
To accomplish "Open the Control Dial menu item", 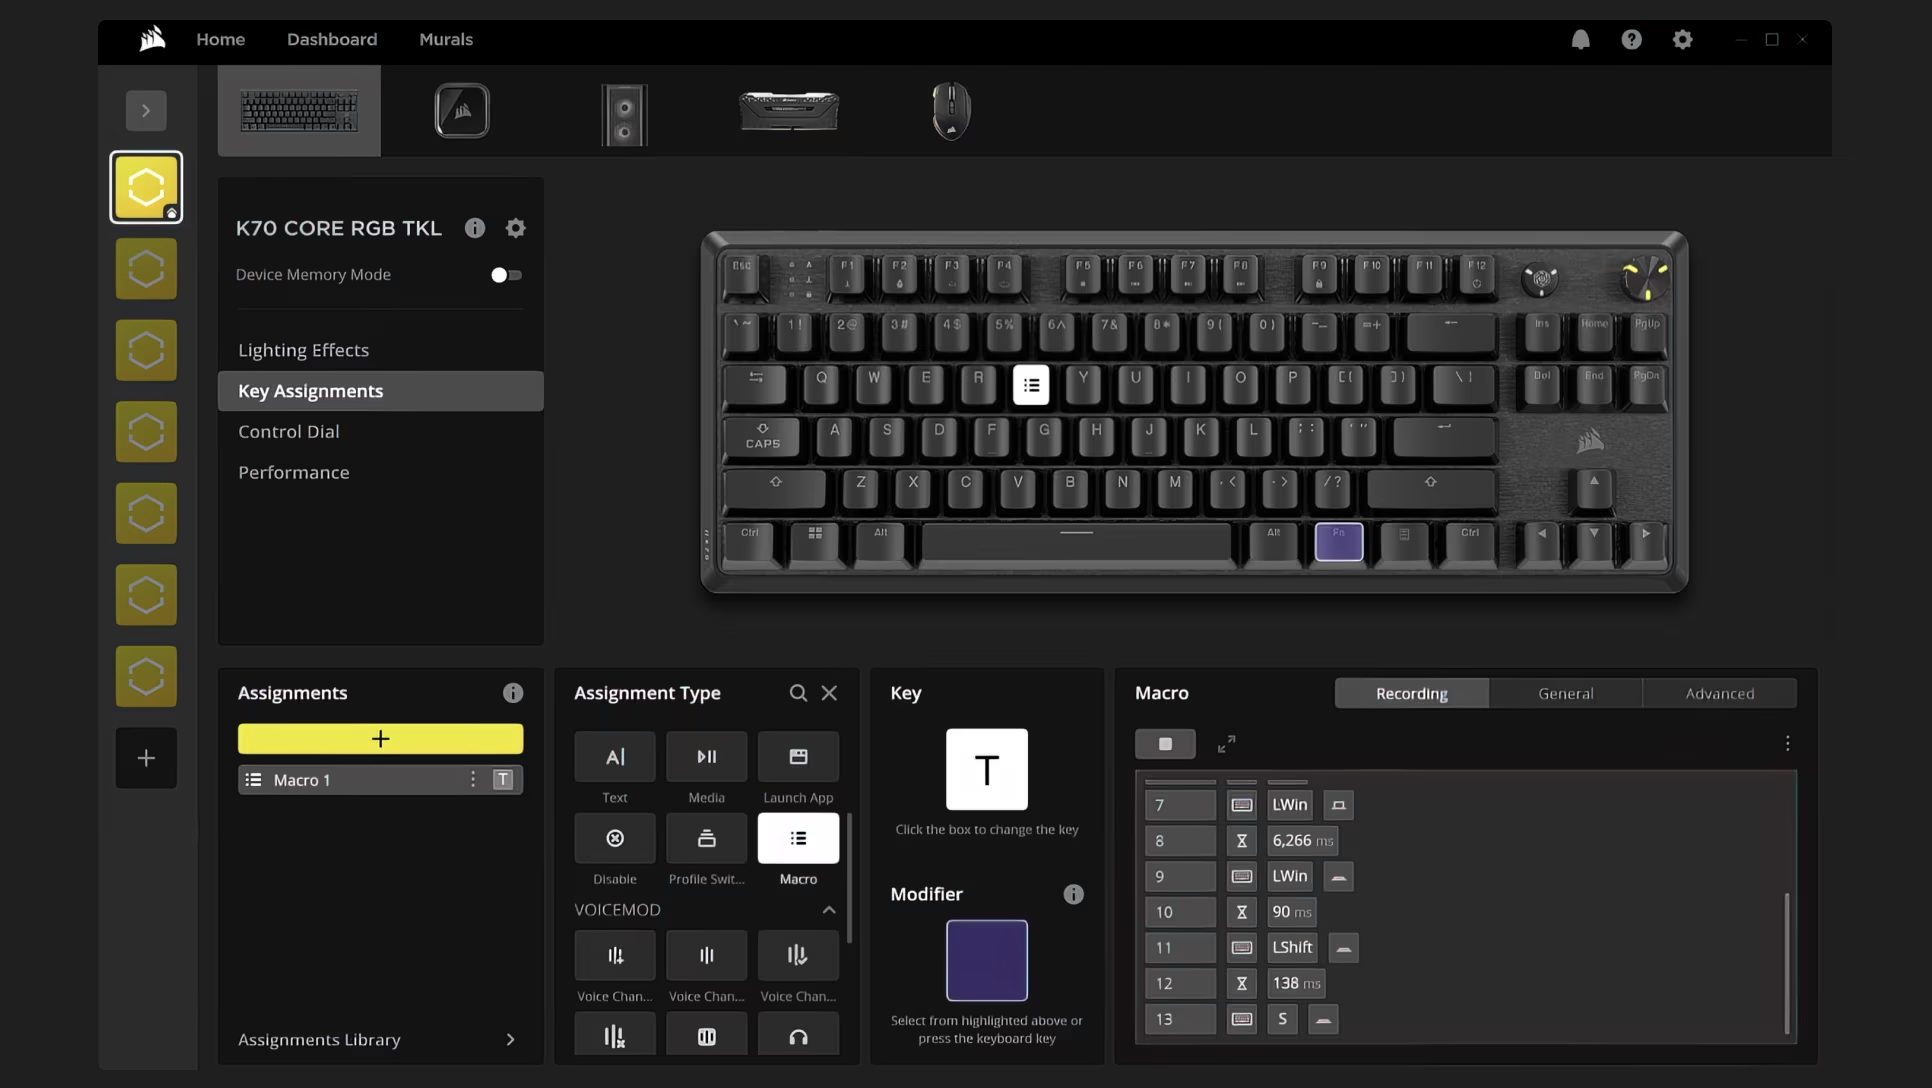I will pyautogui.click(x=289, y=432).
